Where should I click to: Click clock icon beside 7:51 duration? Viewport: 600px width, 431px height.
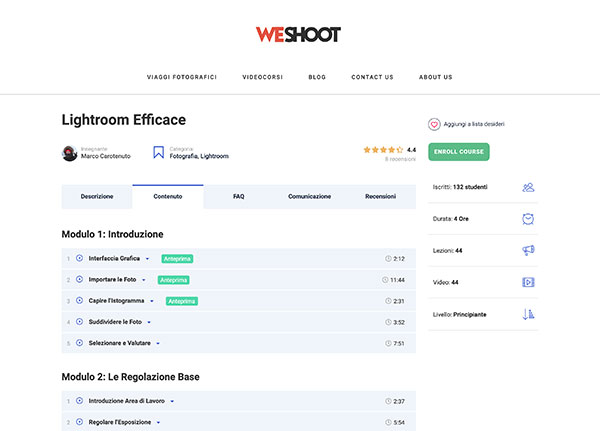tap(388, 343)
